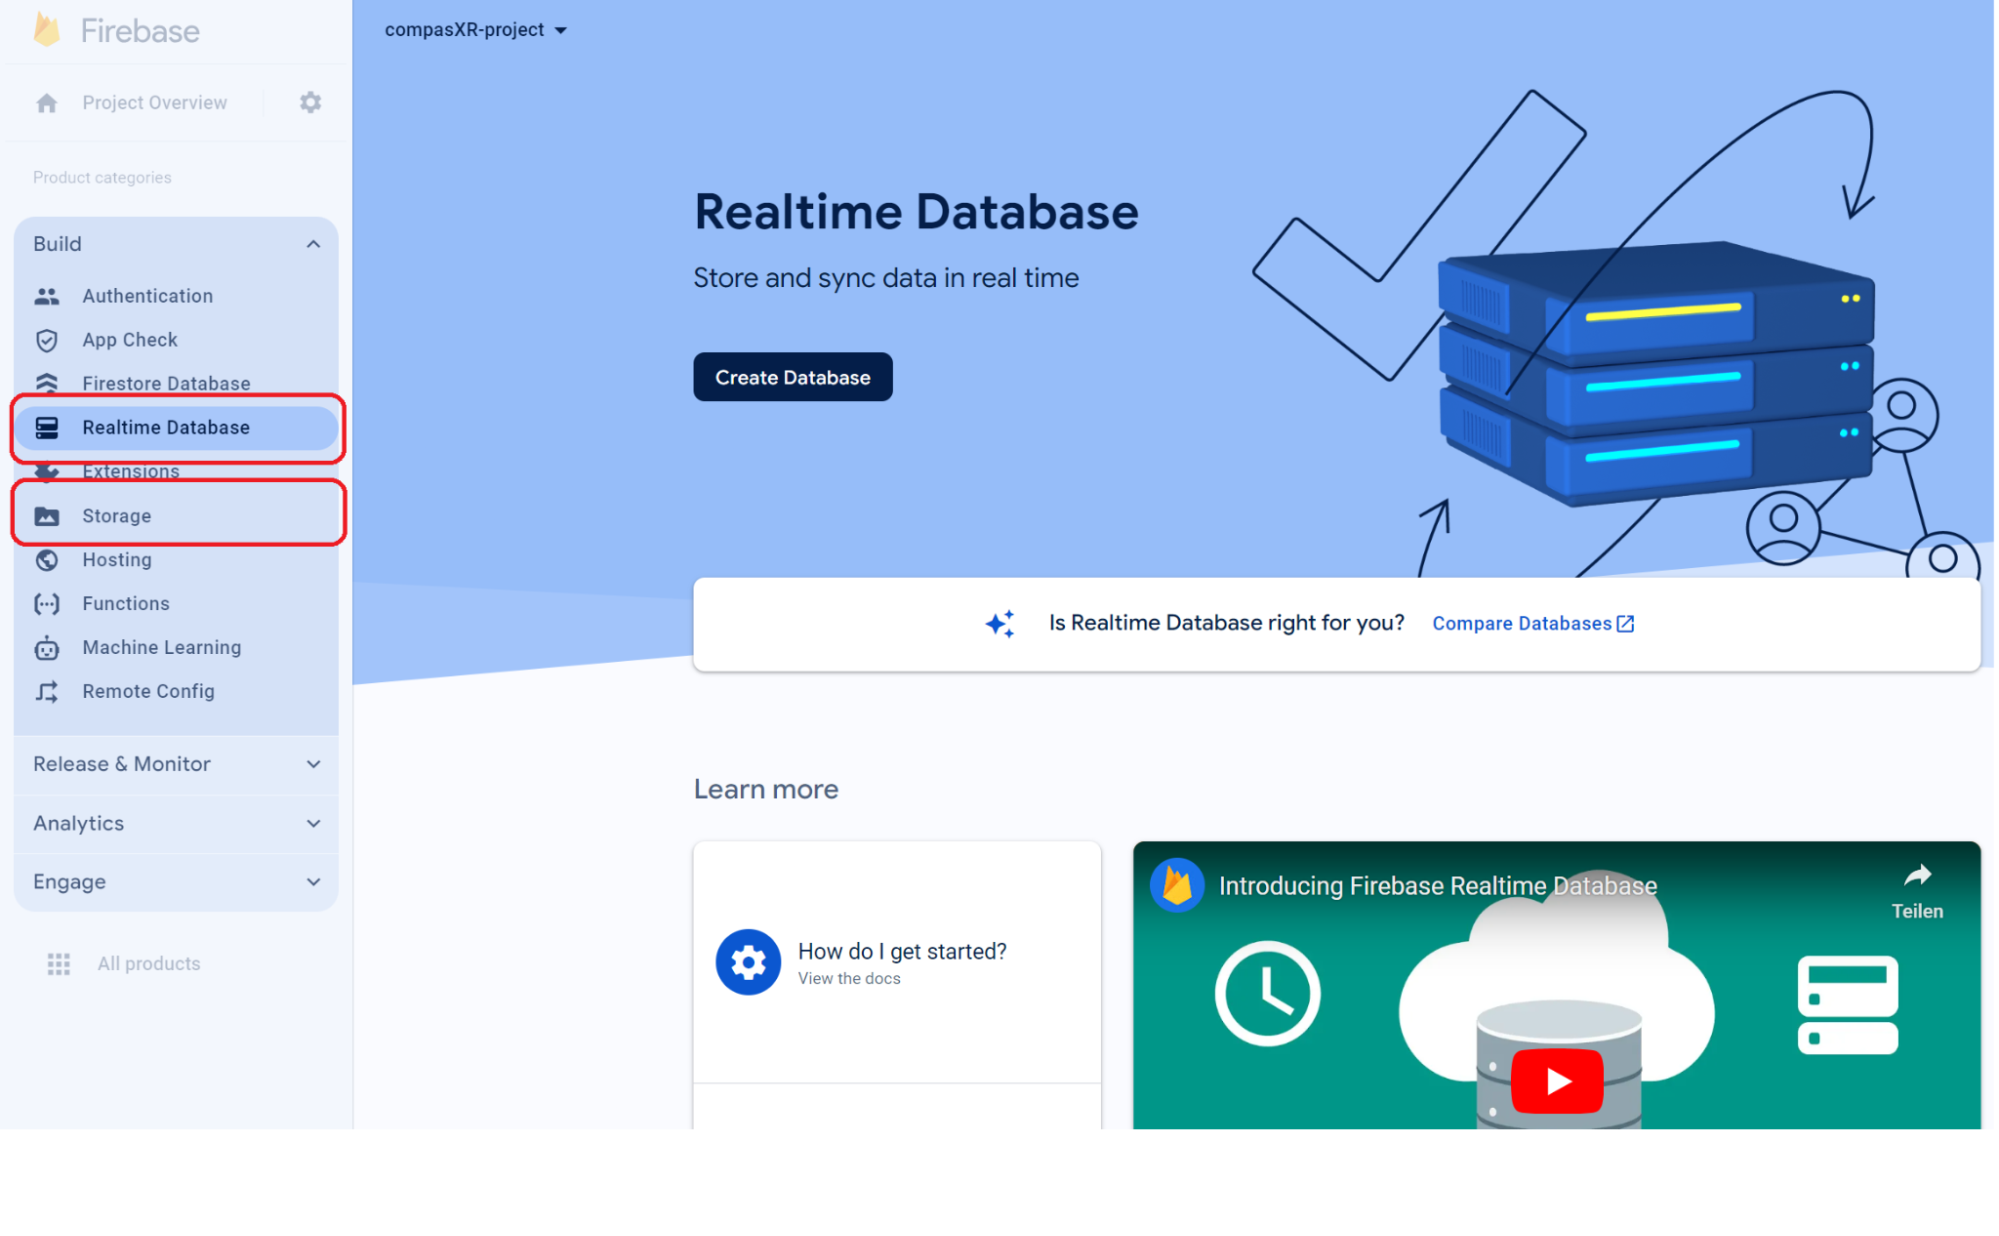Open the Hosting section
1999x1236 pixels.
117,559
